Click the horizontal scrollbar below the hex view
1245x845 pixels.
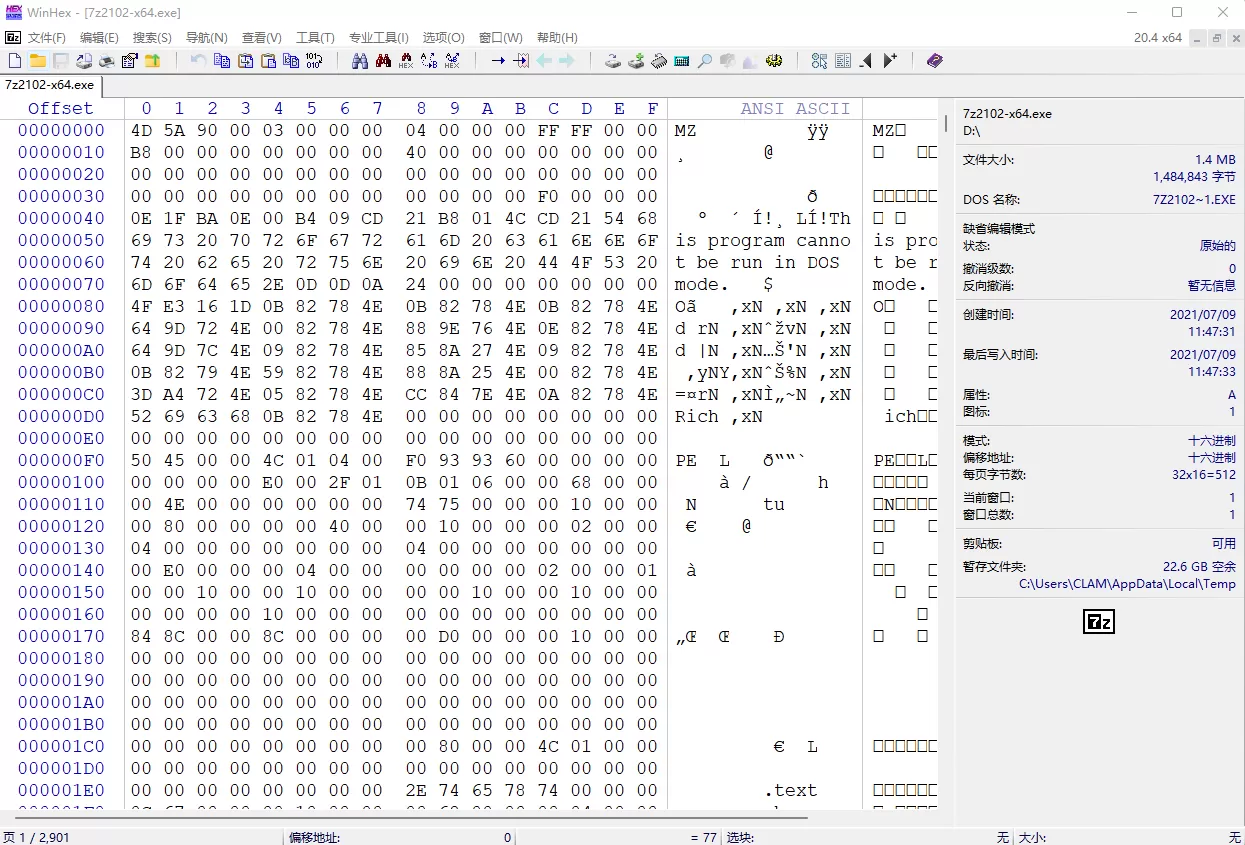(400, 817)
